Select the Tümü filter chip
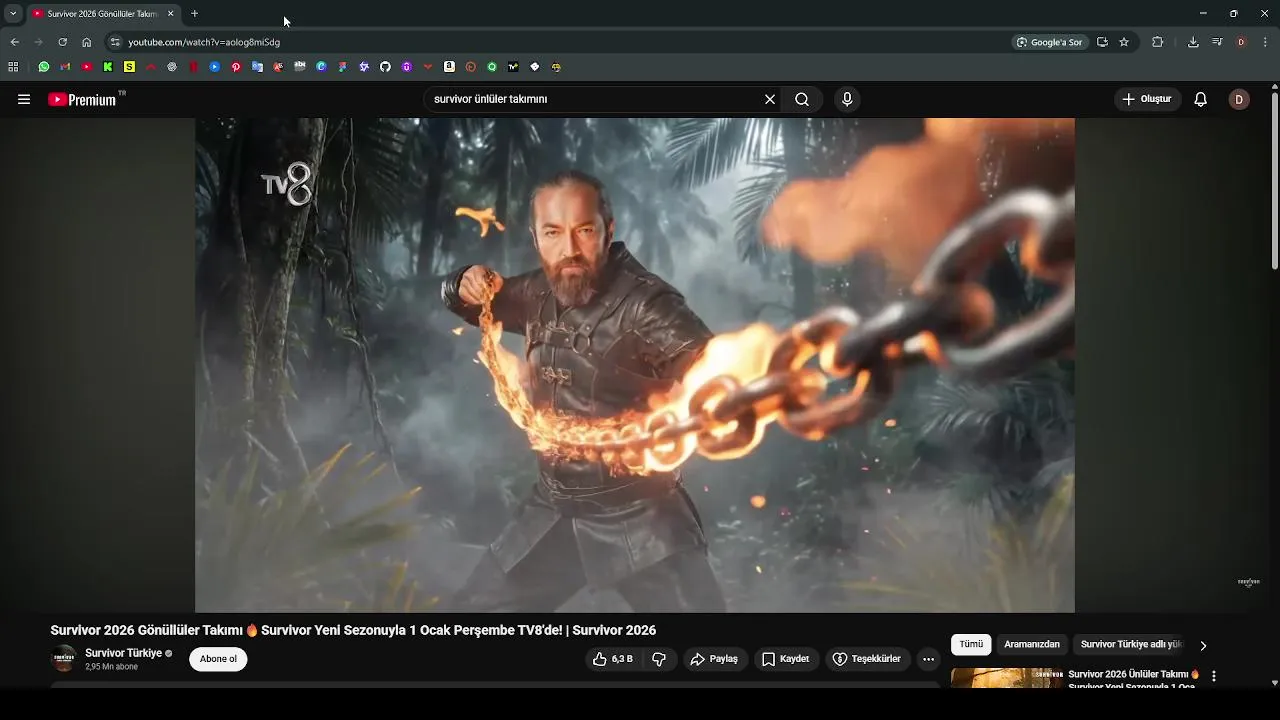Viewport: 1280px width, 720px height. click(x=971, y=645)
